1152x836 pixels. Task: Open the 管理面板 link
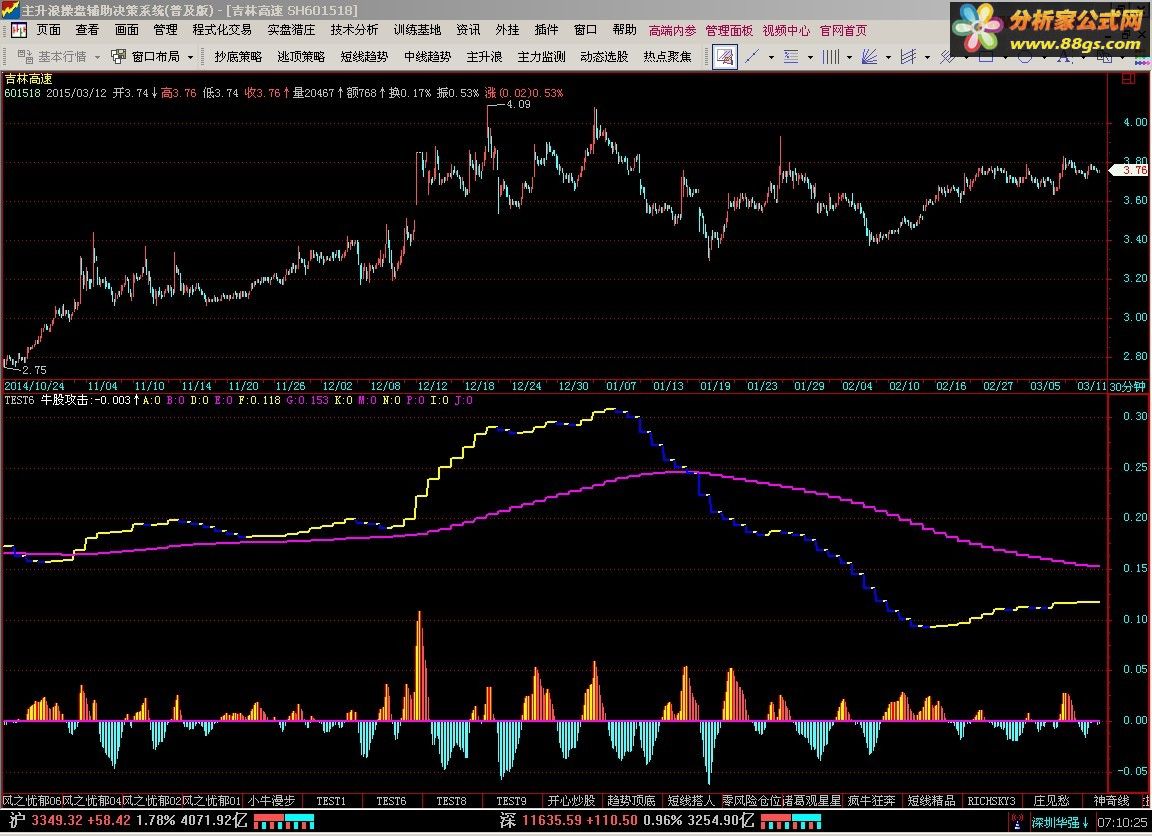[729, 31]
